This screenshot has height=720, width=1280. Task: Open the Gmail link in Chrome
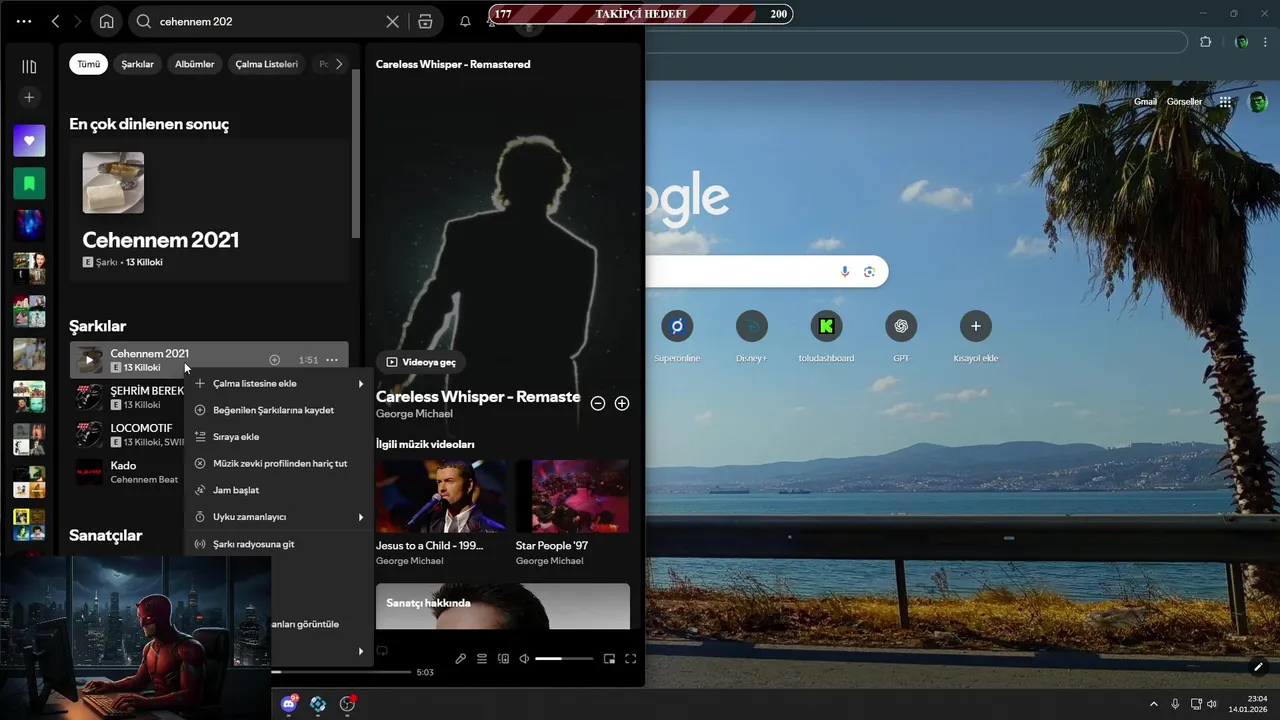pyautogui.click(x=1145, y=102)
